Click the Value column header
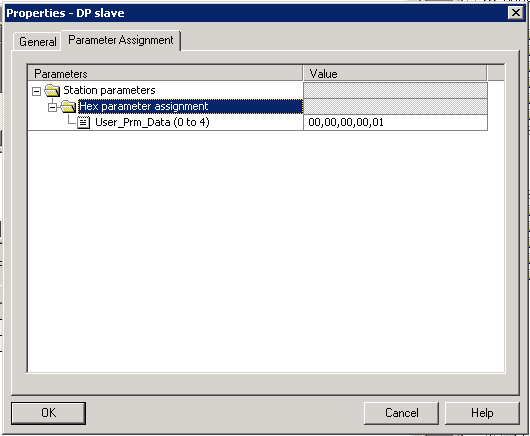This screenshot has width=530, height=436. (394, 73)
